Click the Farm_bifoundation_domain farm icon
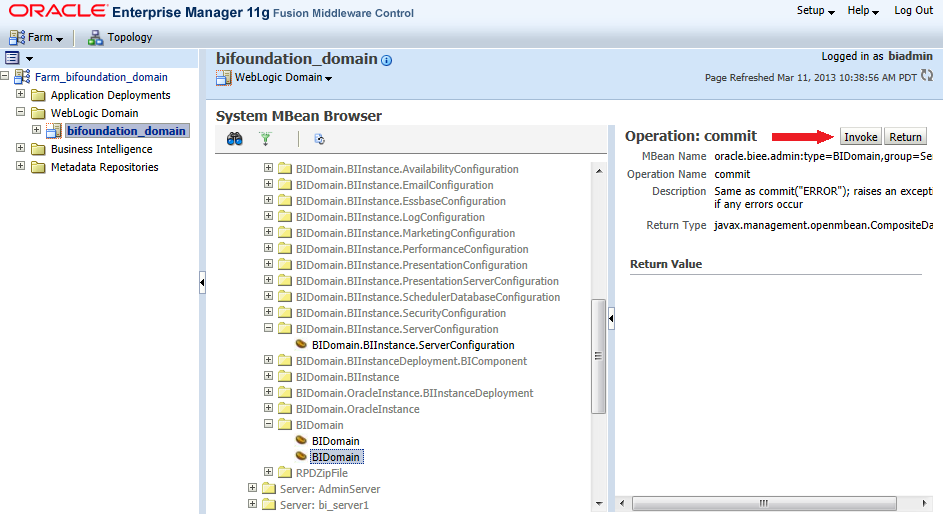 pos(22,76)
